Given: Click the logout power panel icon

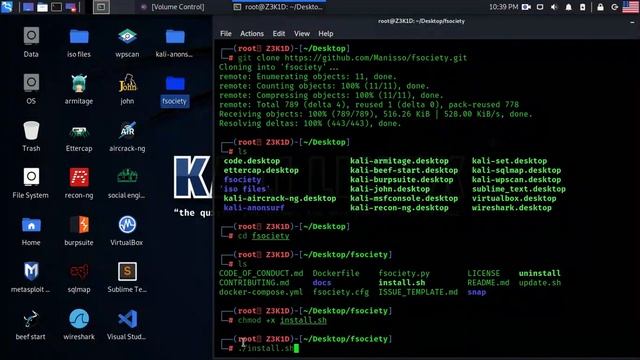Looking at the screenshot, I should 614,7.
